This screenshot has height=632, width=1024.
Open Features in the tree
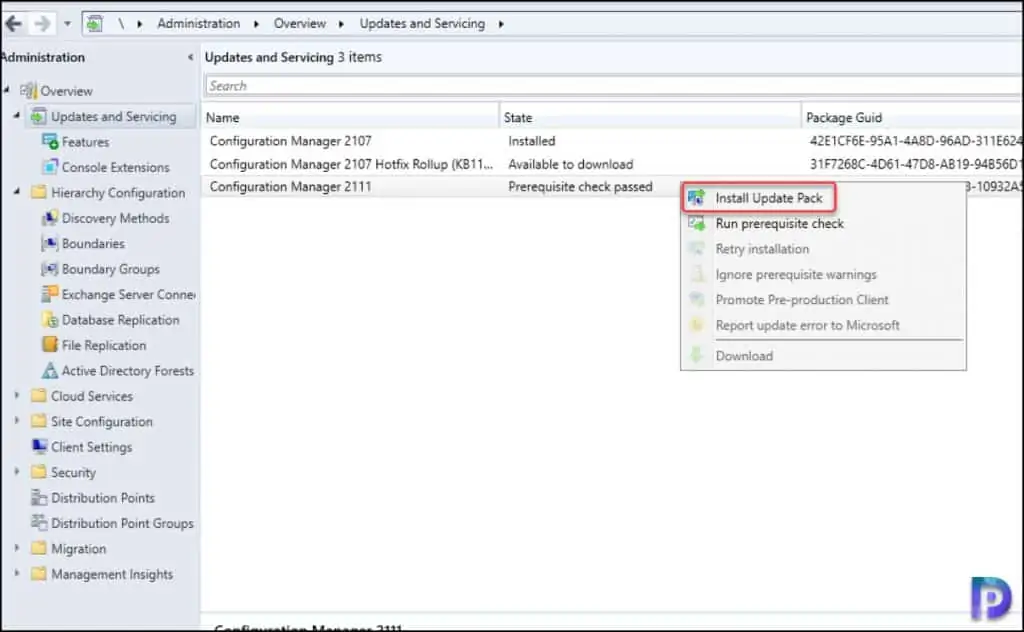(86, 142)
